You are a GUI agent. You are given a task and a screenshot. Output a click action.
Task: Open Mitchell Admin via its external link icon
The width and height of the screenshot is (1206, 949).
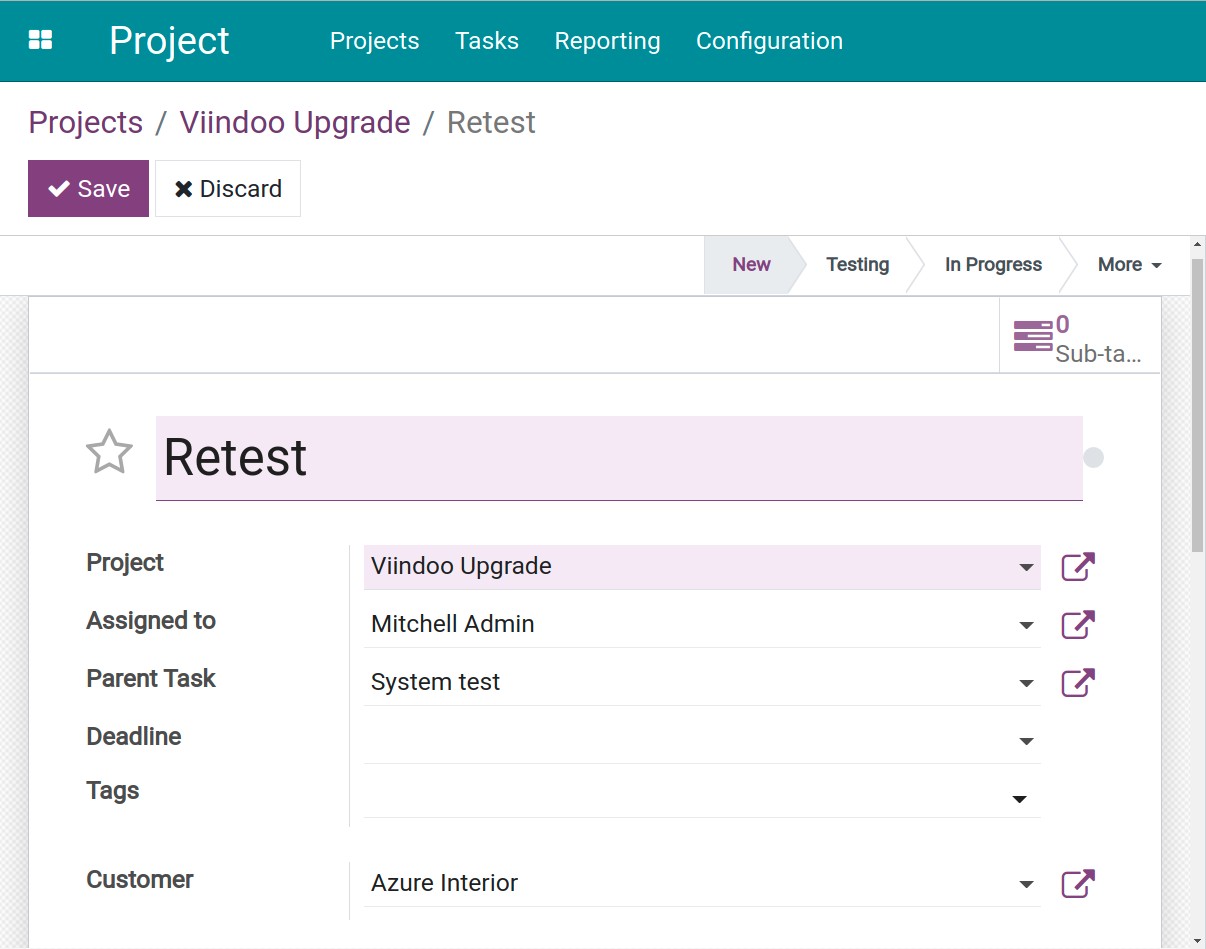click(1077, 624)
